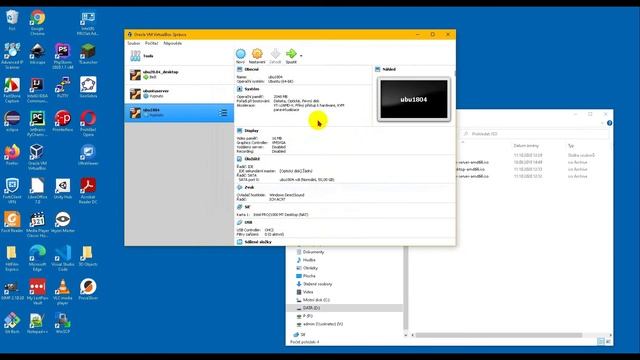
Task: Open Notepad++ desktop shortcut
Action: pyautogui.click(x=37, y=323)
